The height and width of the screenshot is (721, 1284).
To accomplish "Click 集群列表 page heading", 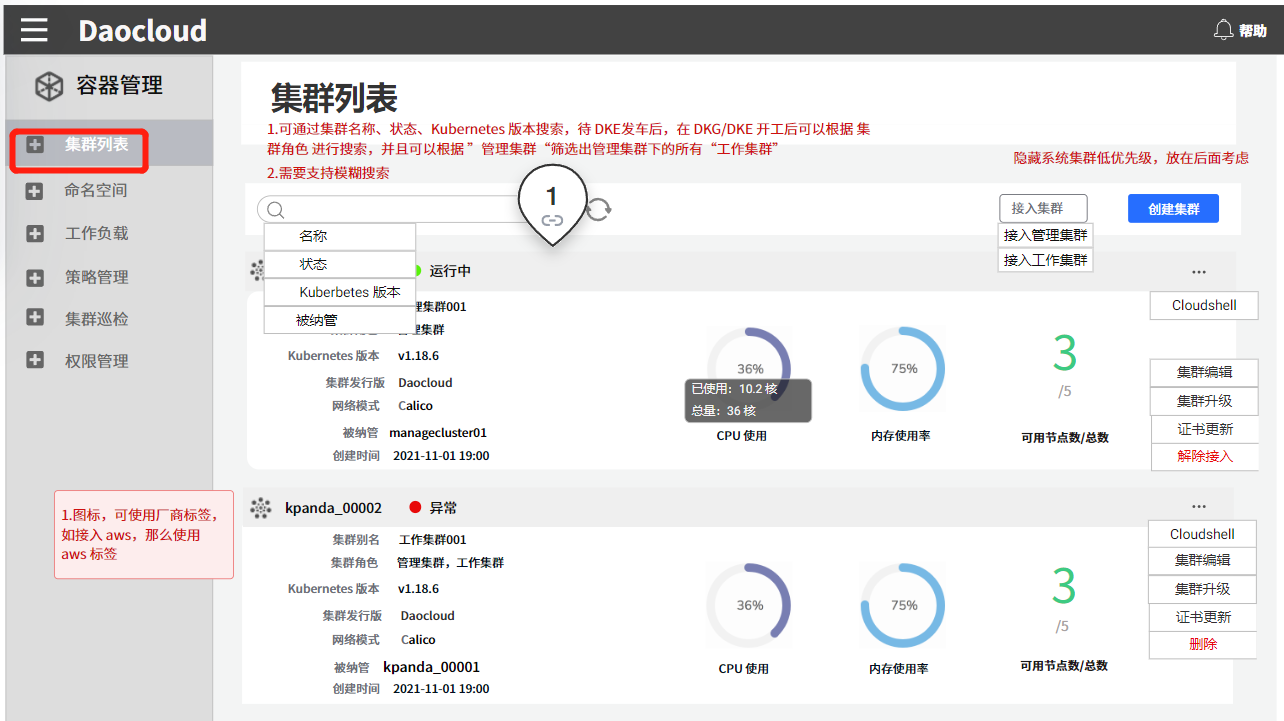I will click(x=334, y=98).
